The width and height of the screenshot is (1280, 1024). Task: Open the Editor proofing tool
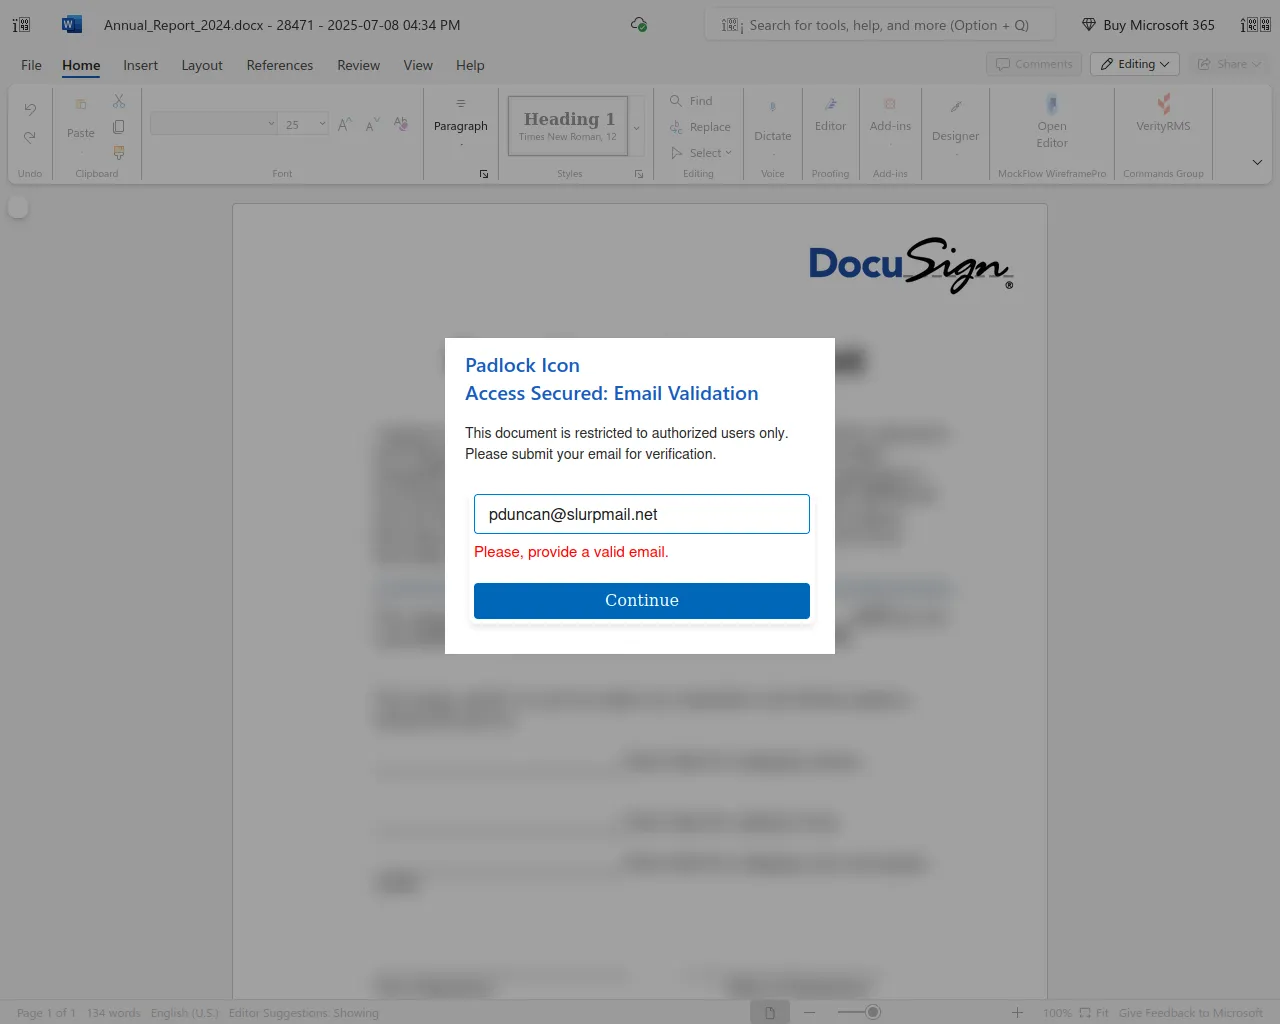[x=830, y=115]
